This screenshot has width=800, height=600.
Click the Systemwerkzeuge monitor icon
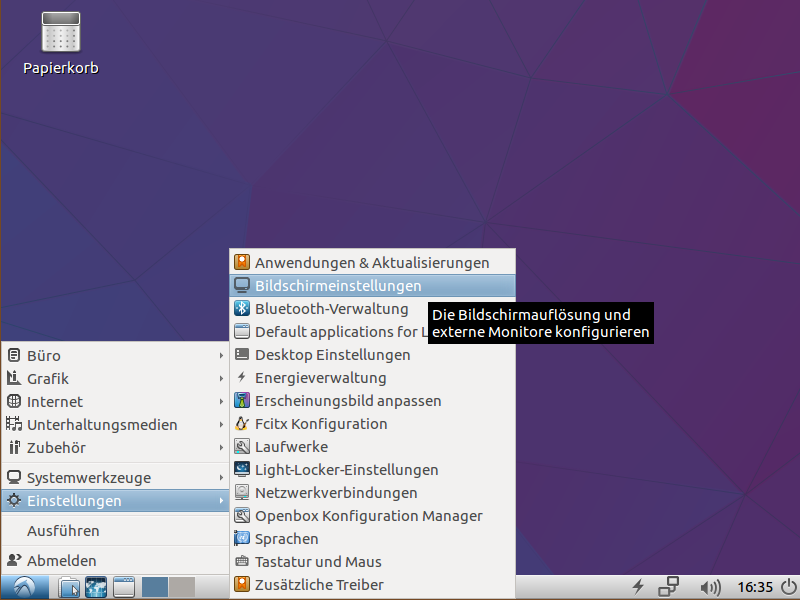pyautogui.click(x=14, y=478)
